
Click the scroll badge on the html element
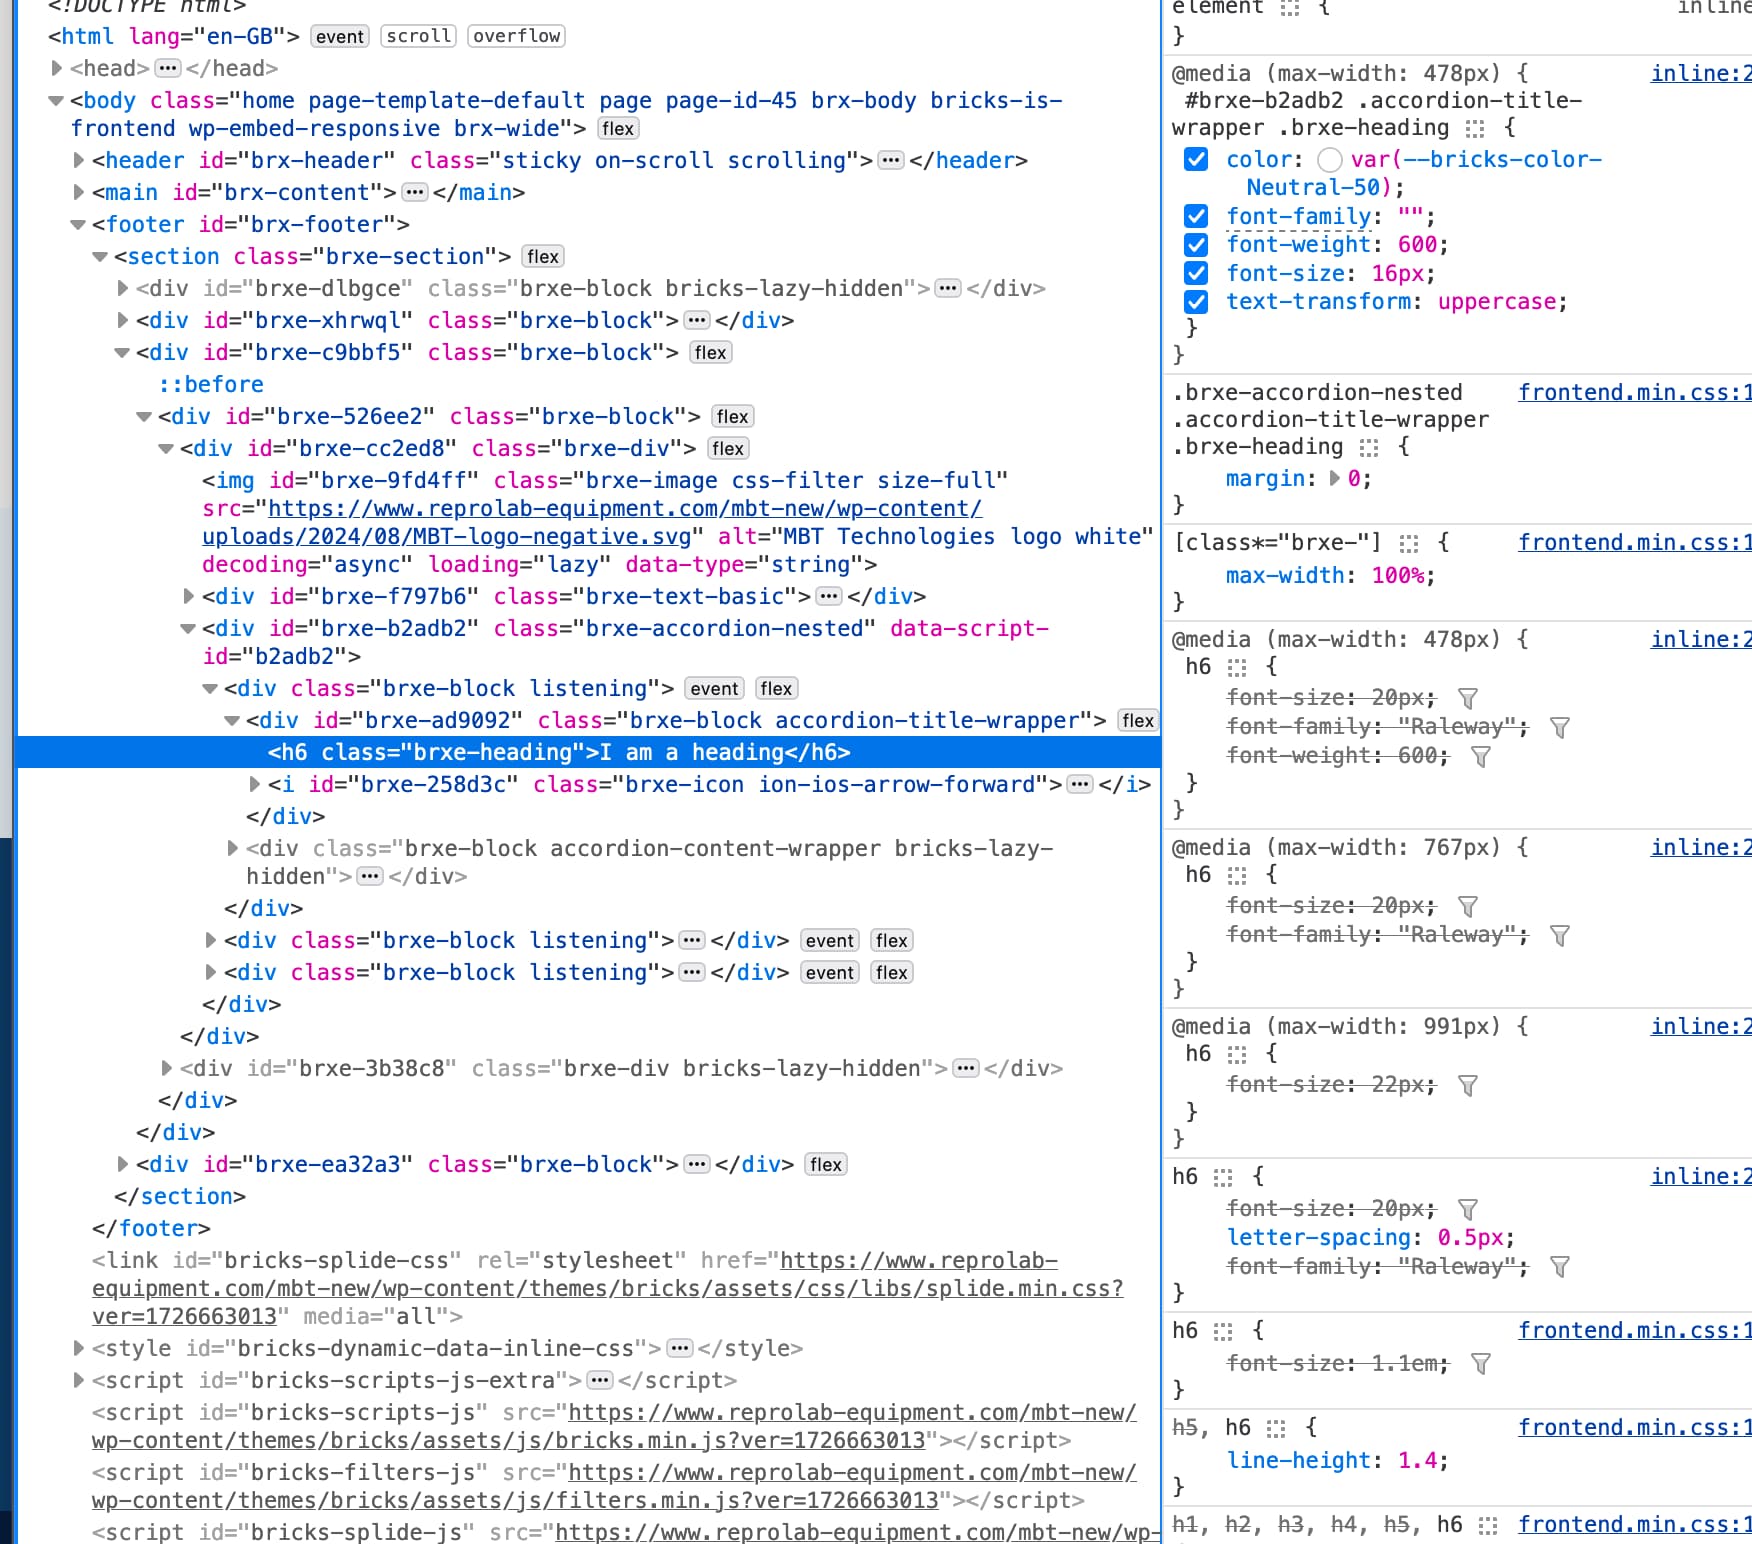pyautogui.click(x=419, y=37)
